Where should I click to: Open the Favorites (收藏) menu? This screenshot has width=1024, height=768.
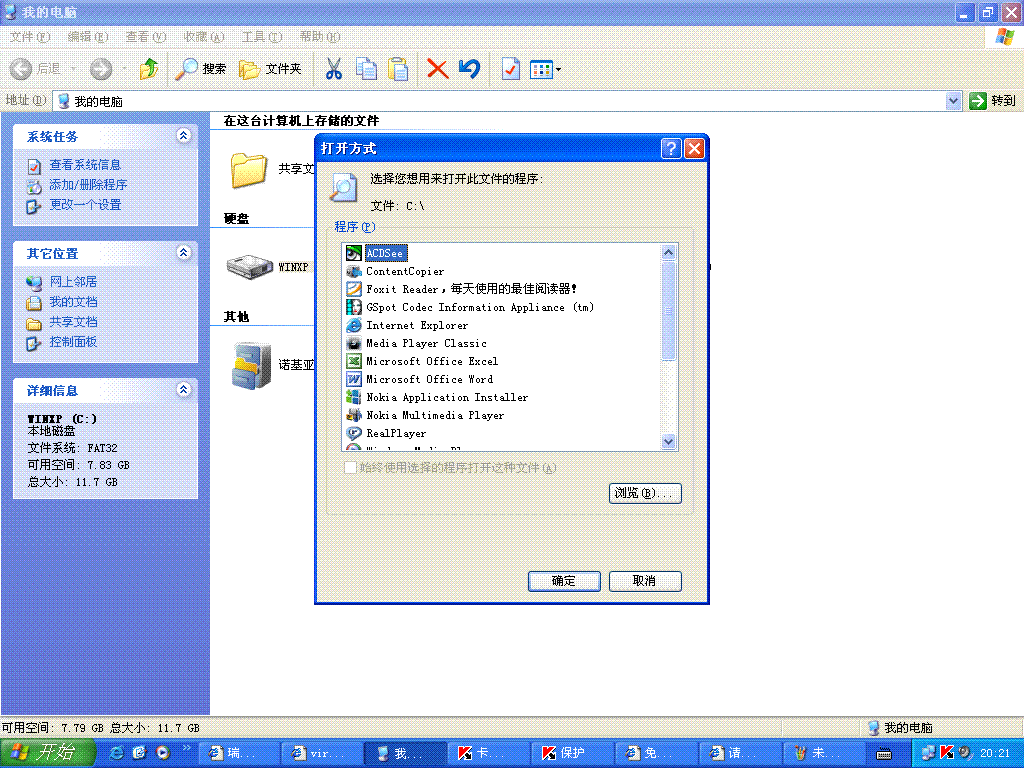click(204, 37)
